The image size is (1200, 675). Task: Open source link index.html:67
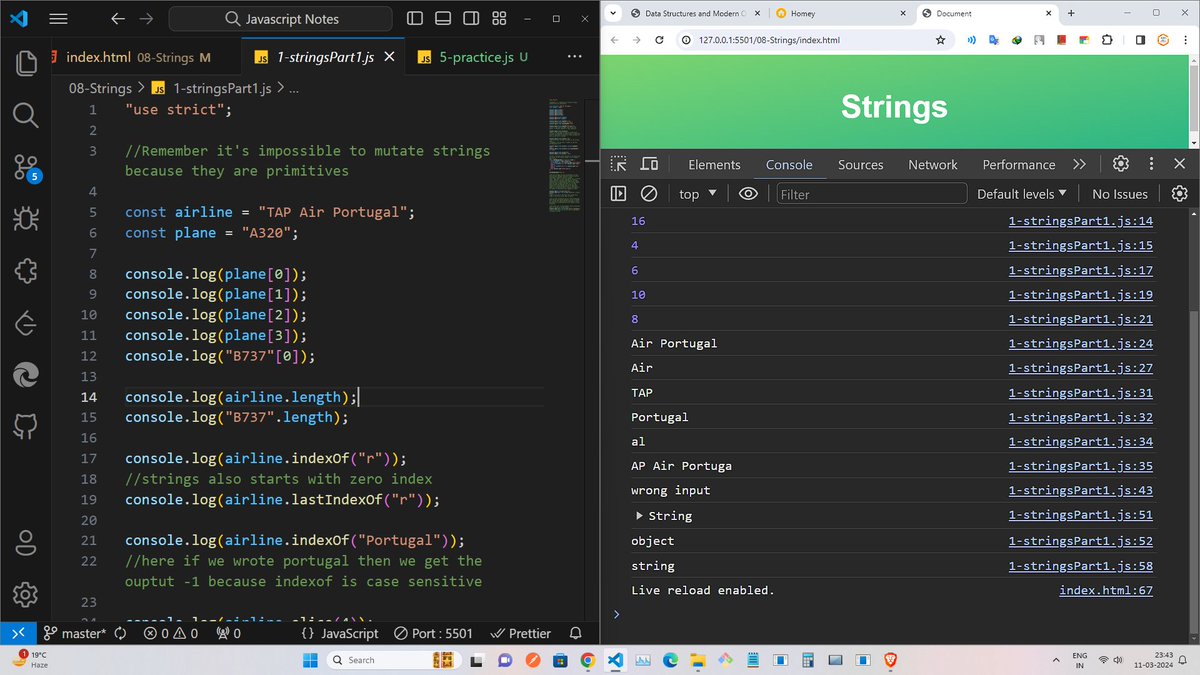coord(1106,590)
